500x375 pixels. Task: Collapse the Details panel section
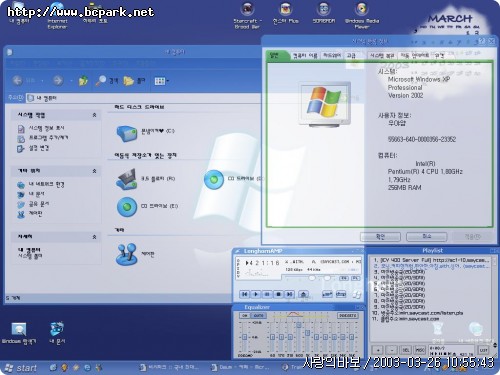(94, 237)
